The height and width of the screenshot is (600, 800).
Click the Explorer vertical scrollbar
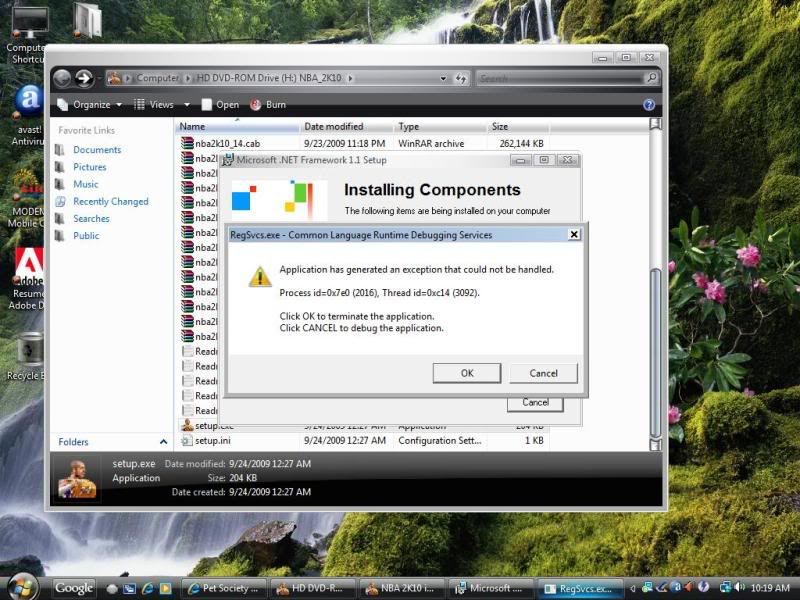[x=656, y=352]
